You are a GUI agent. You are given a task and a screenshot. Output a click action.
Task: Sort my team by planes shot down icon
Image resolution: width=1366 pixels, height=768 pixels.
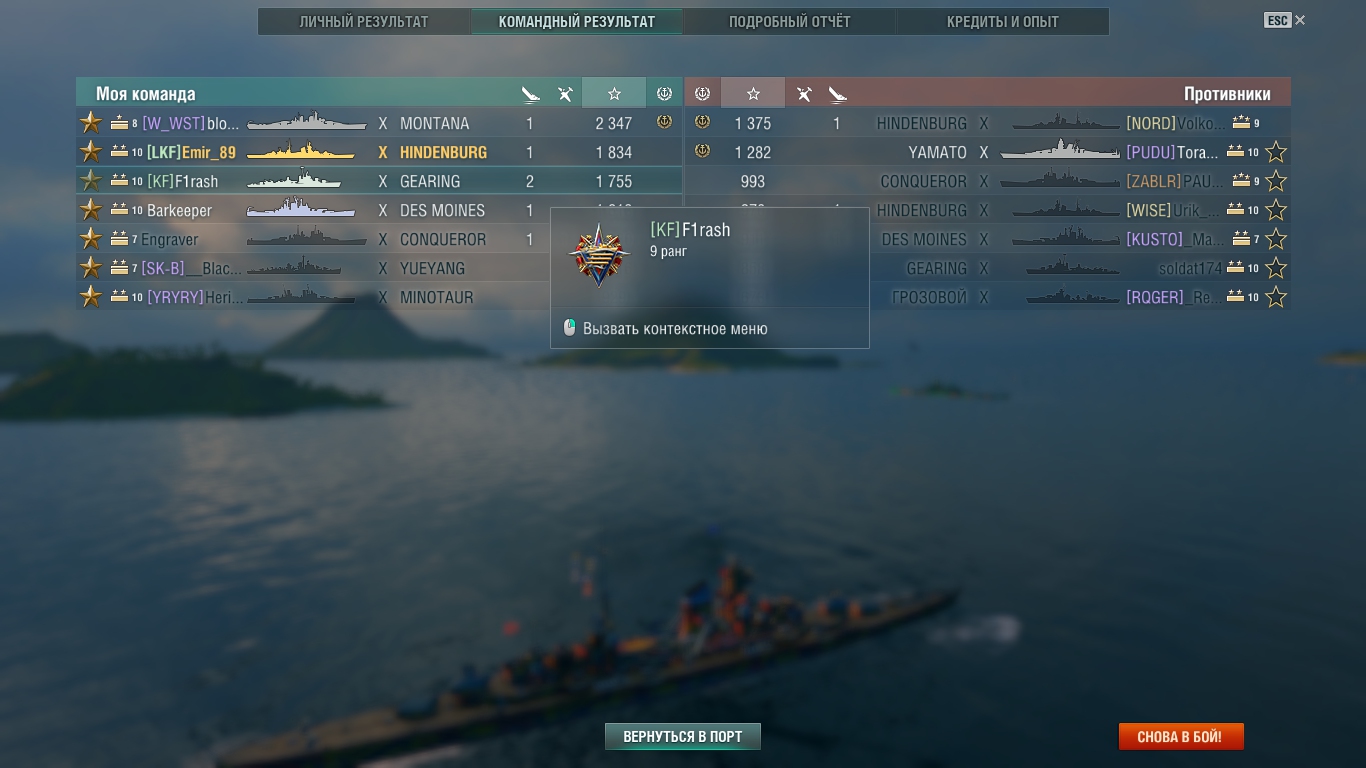coord(565,94)
